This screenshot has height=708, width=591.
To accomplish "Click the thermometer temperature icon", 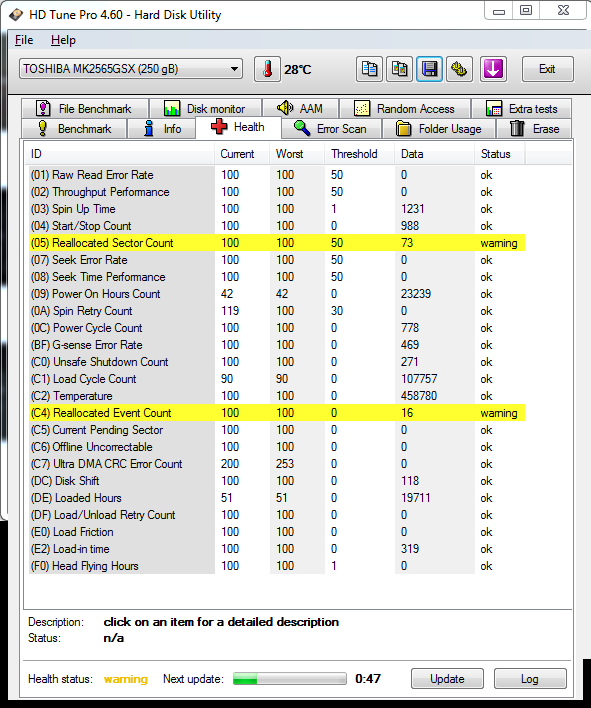I will (267, 69).
